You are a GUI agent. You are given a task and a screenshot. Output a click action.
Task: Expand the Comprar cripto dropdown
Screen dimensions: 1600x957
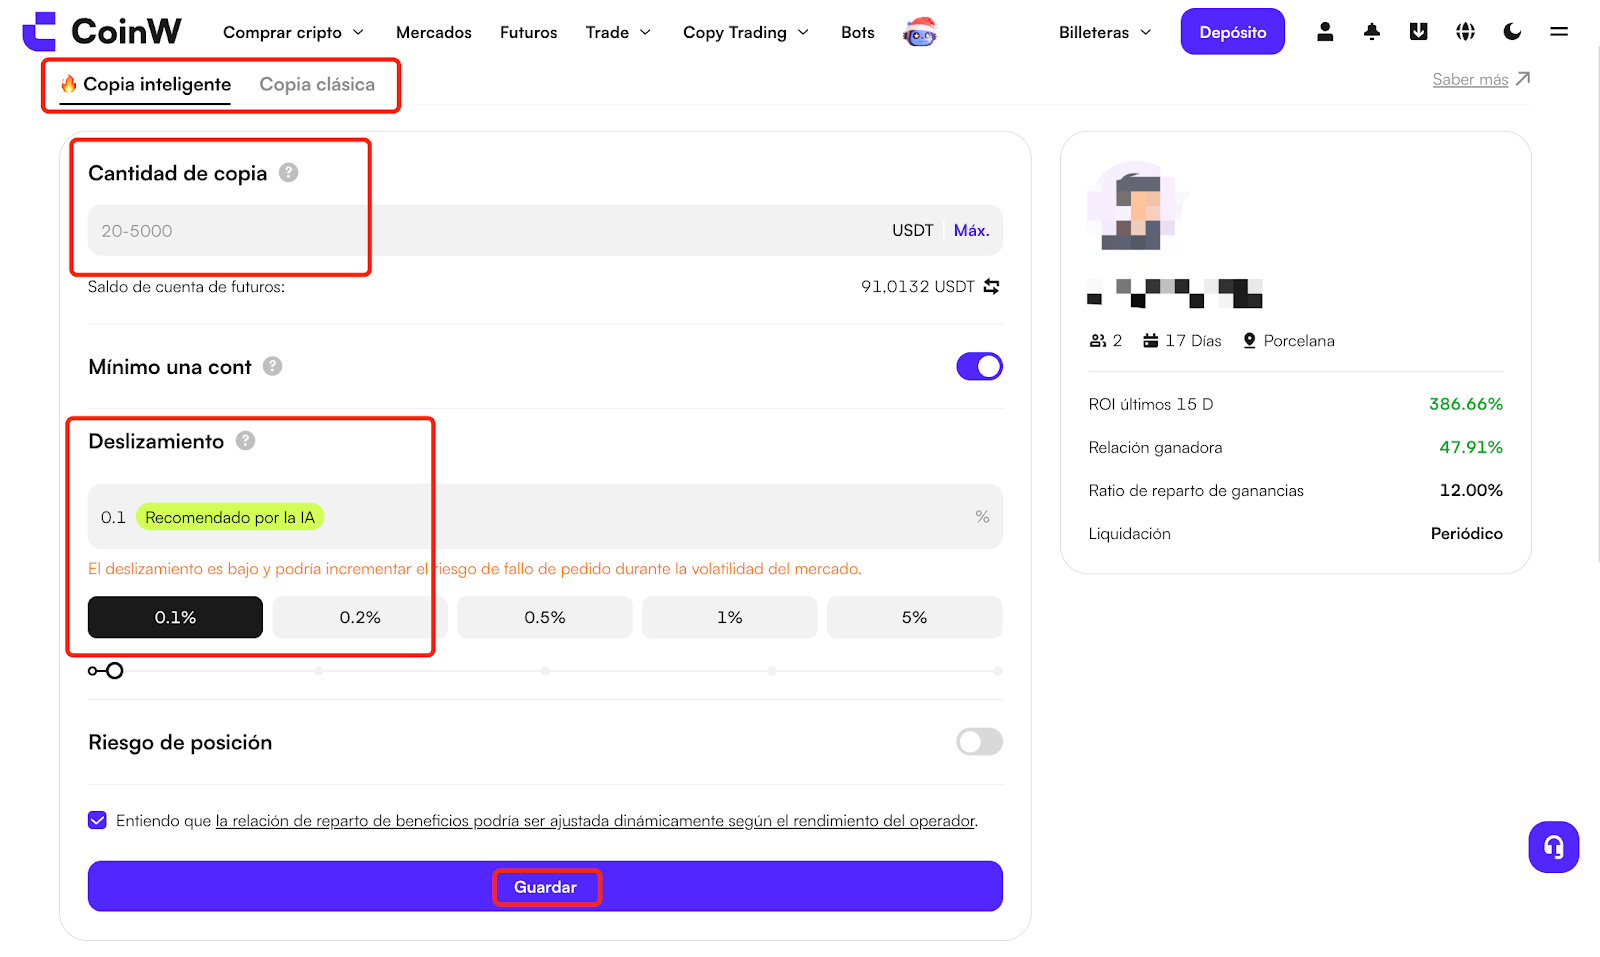293,33
